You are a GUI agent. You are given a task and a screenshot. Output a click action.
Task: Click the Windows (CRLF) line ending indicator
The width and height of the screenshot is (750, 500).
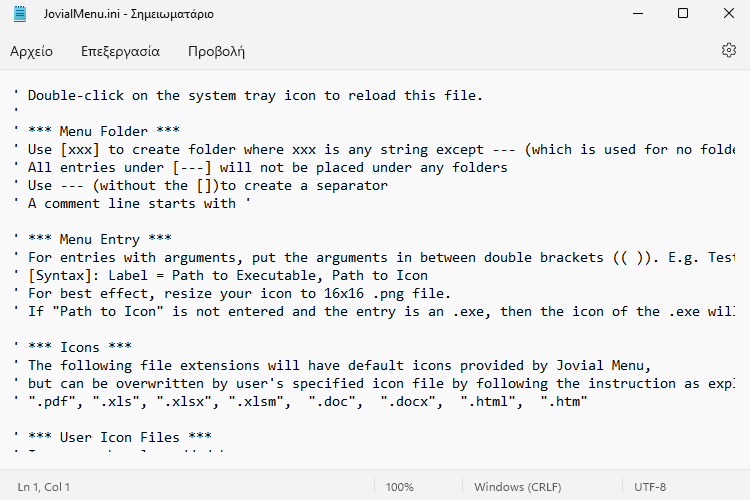click(518, 487)
